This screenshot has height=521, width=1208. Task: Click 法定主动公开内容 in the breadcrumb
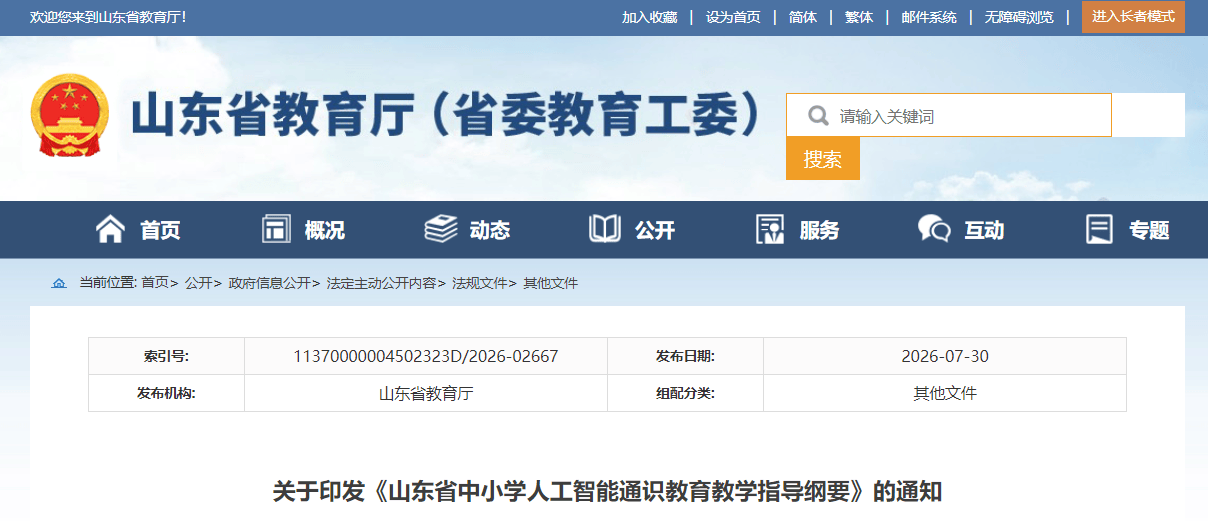point(382,283)
